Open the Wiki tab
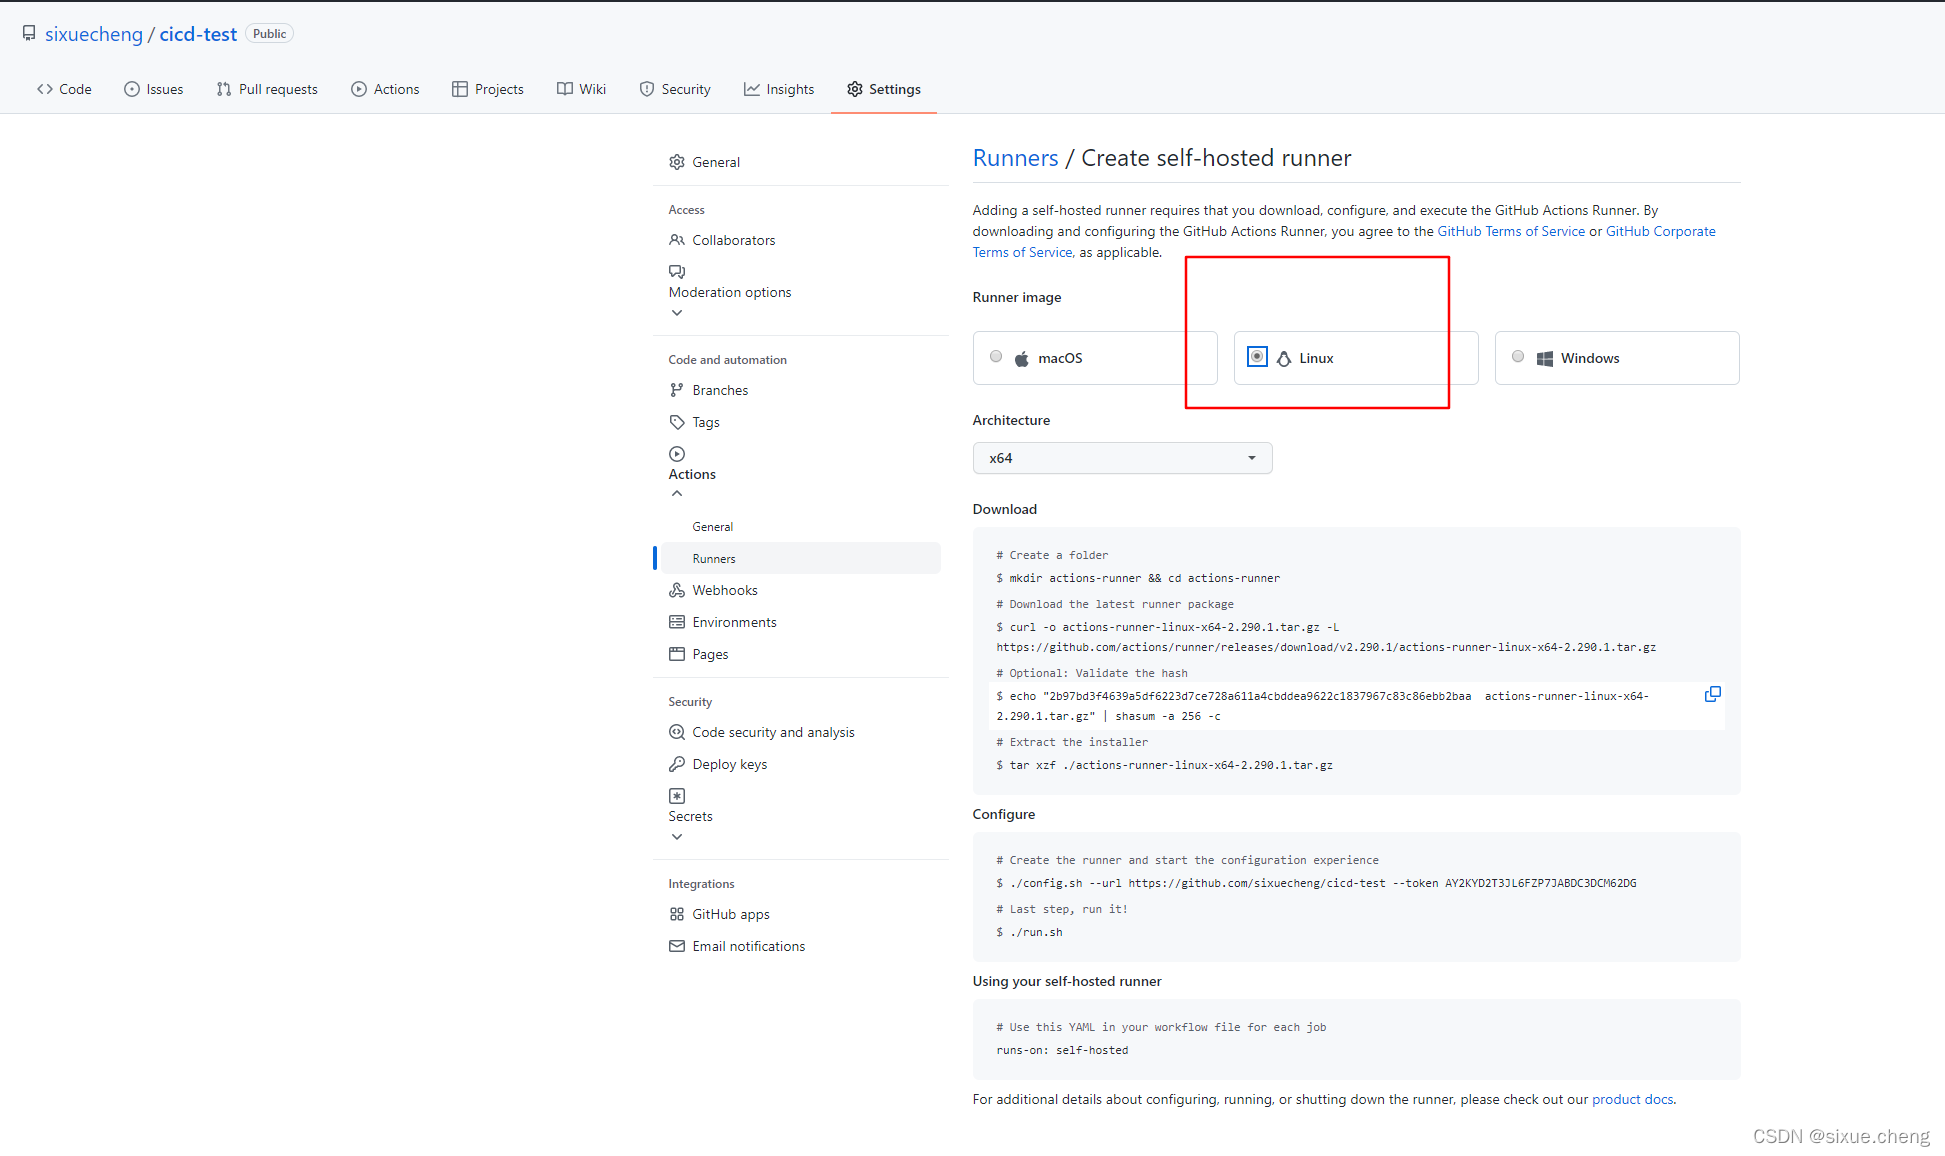 coord(581,89)
